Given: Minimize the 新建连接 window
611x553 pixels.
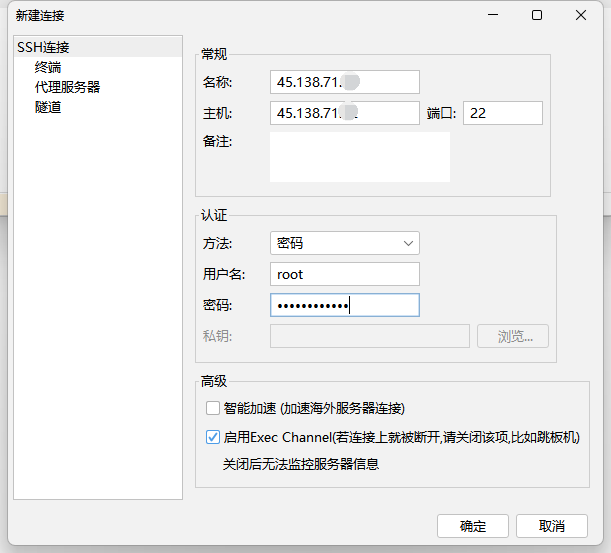Looking at the screenshot, I should coord(492,15).
